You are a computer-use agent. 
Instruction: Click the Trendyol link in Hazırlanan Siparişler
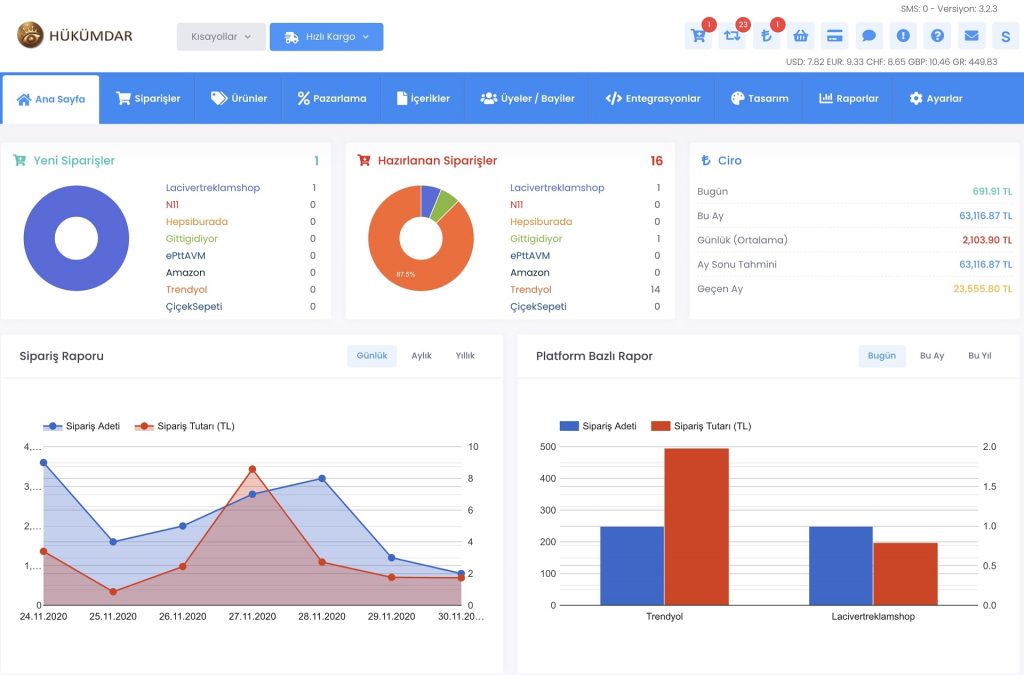click(x=530, y=290)
